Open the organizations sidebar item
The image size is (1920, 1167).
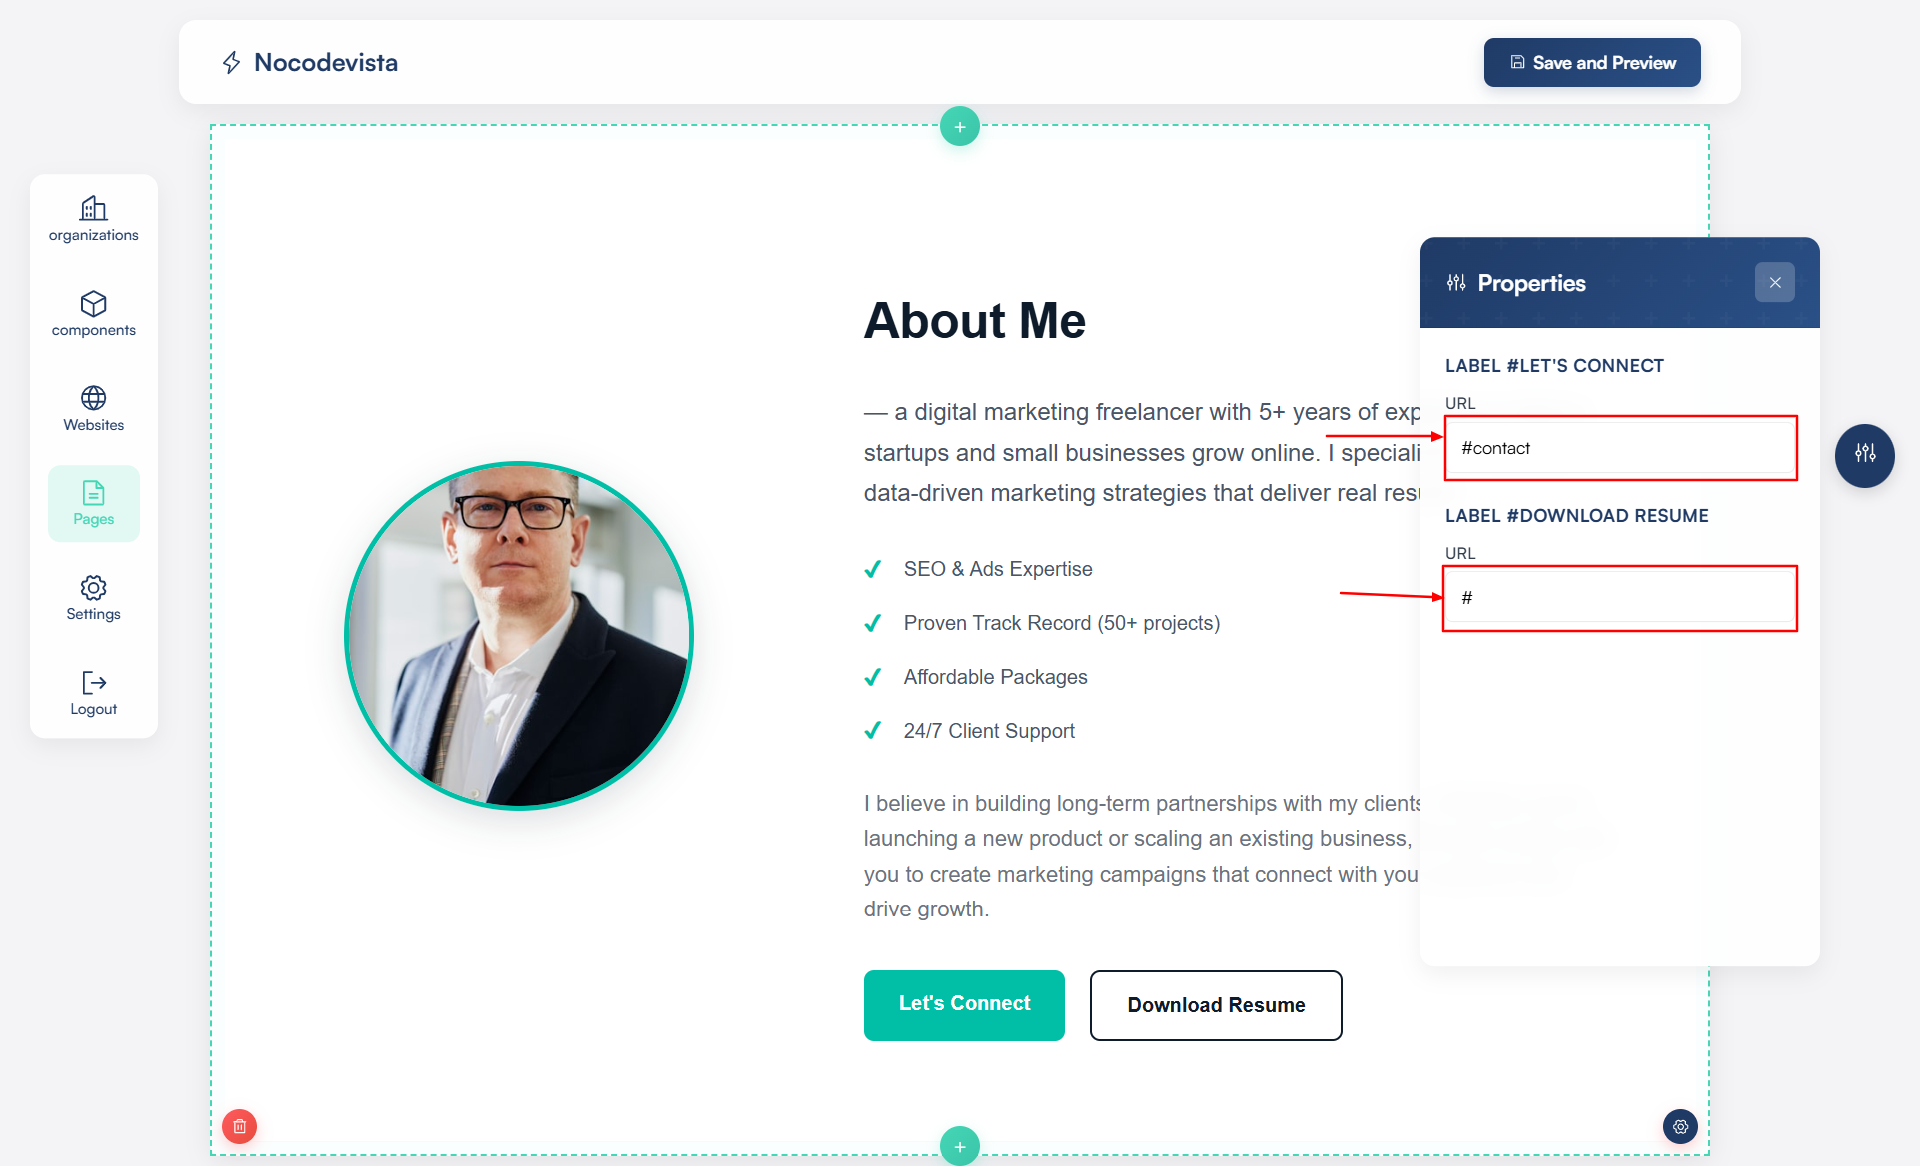pos(94,219)
